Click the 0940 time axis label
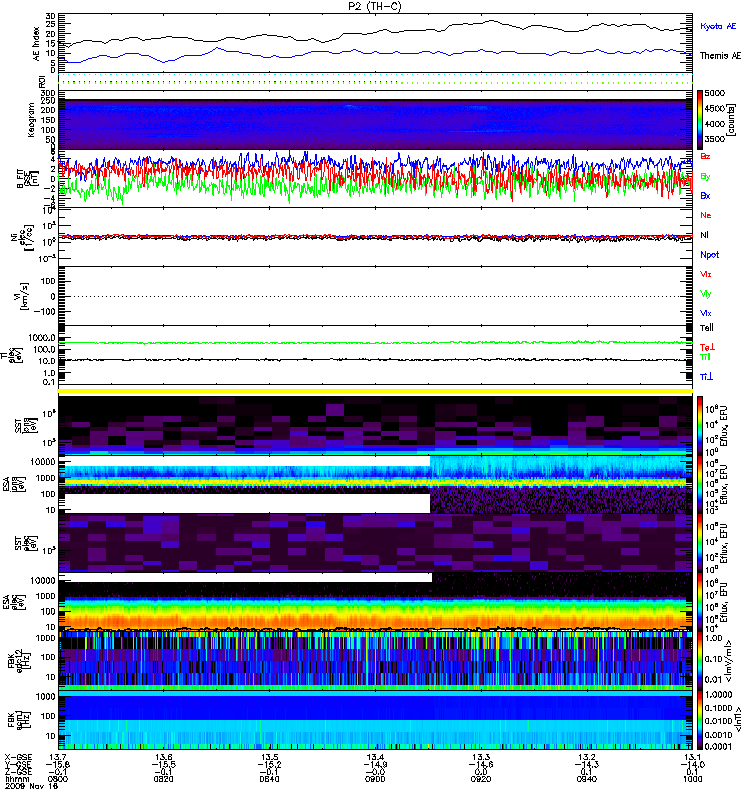 point(587,779)
